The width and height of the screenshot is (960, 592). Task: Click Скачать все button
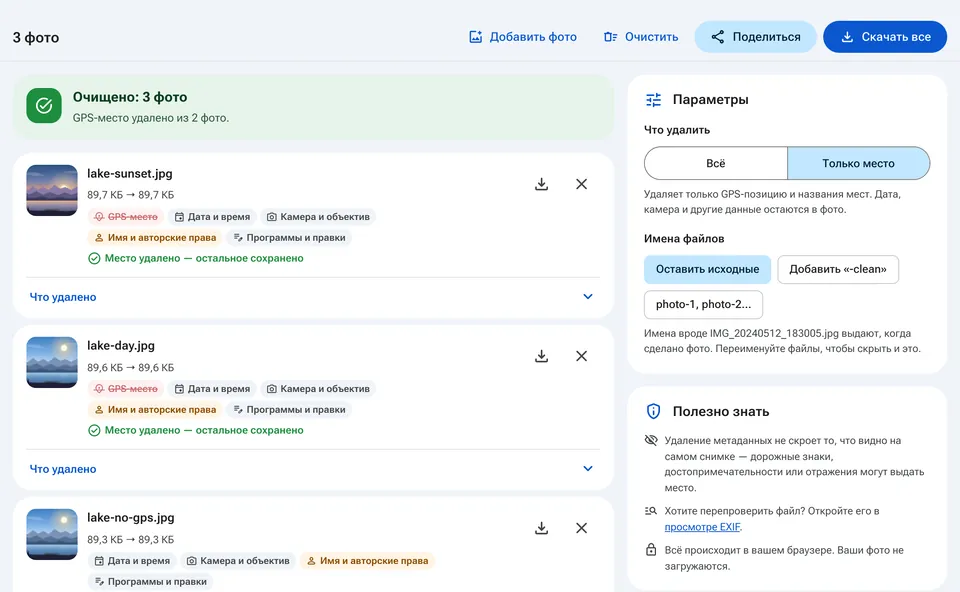pyautogui.click(x=885, y=37)
